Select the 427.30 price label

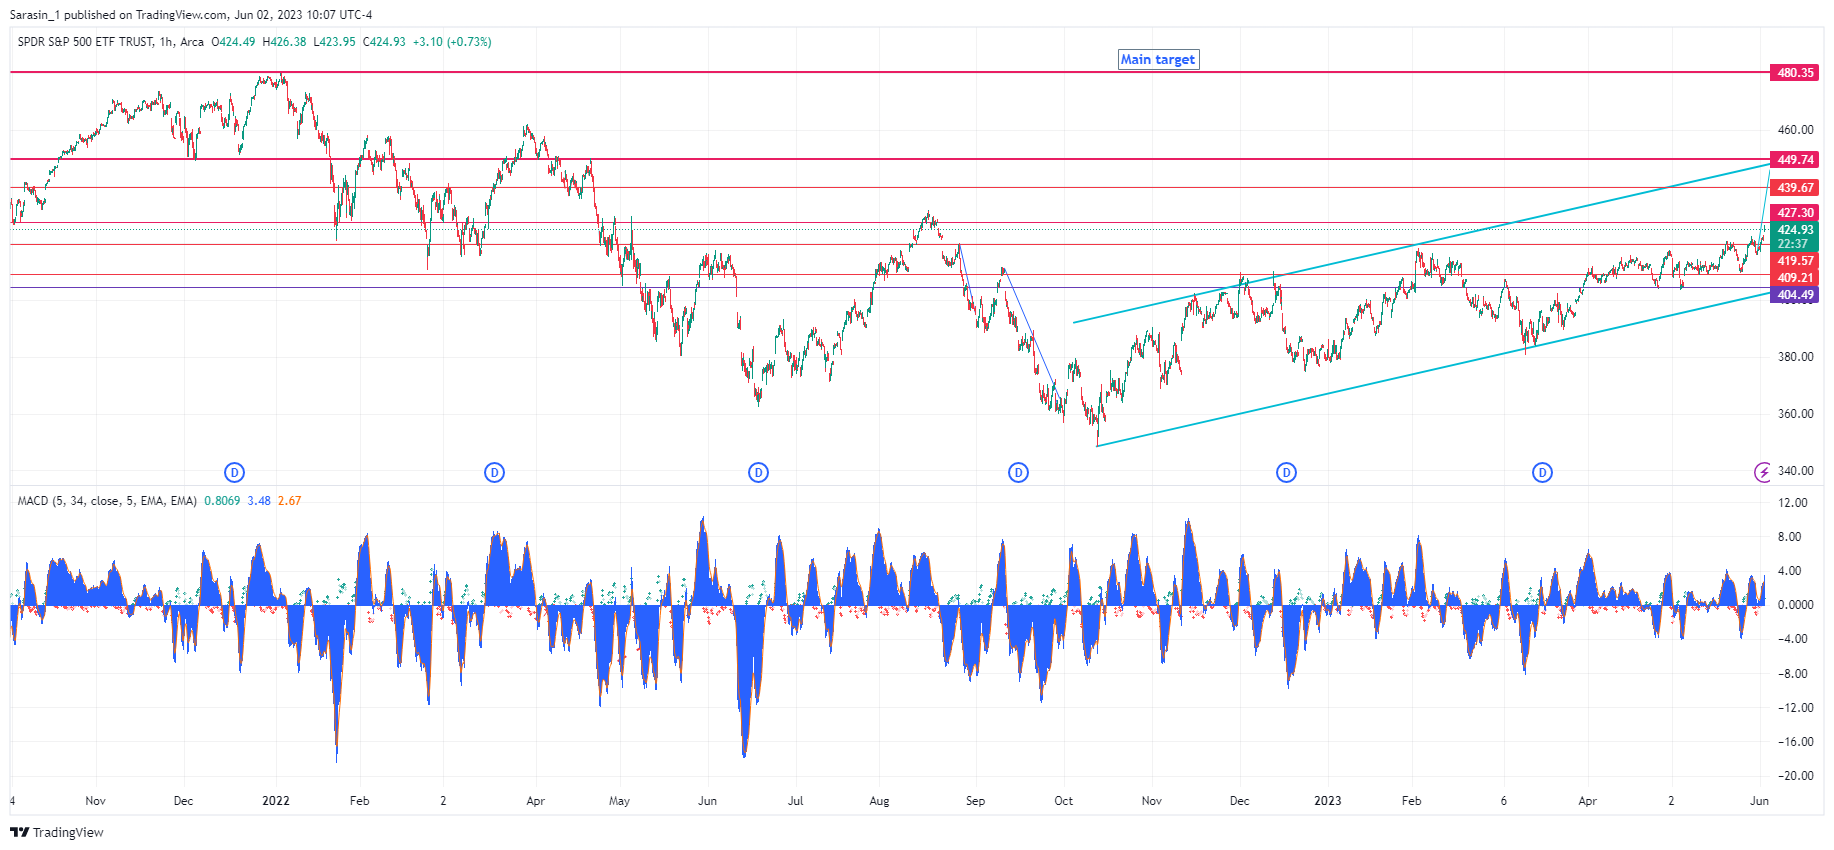[x=1795, y=212]
